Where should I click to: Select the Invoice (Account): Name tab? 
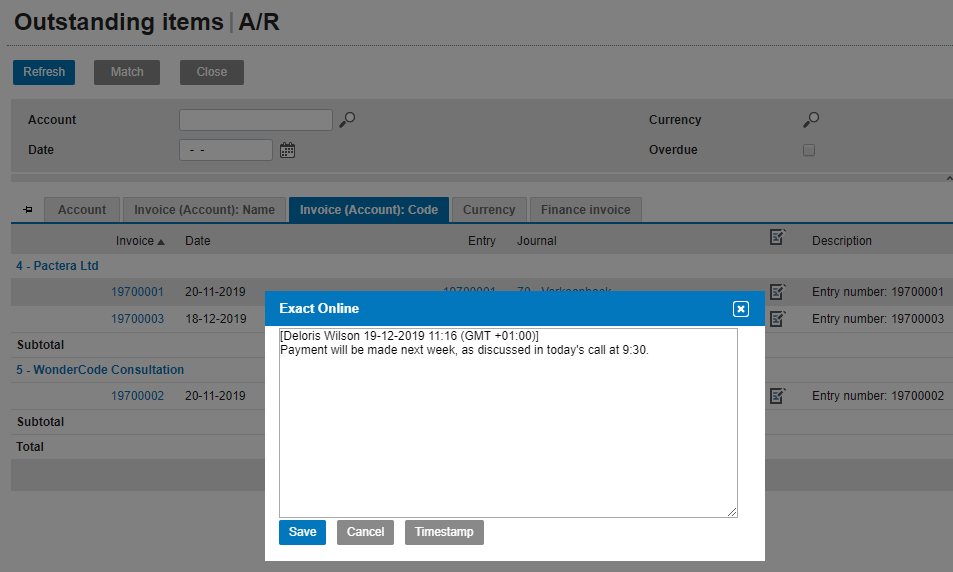pyautogui.click(x=204, y=210)
